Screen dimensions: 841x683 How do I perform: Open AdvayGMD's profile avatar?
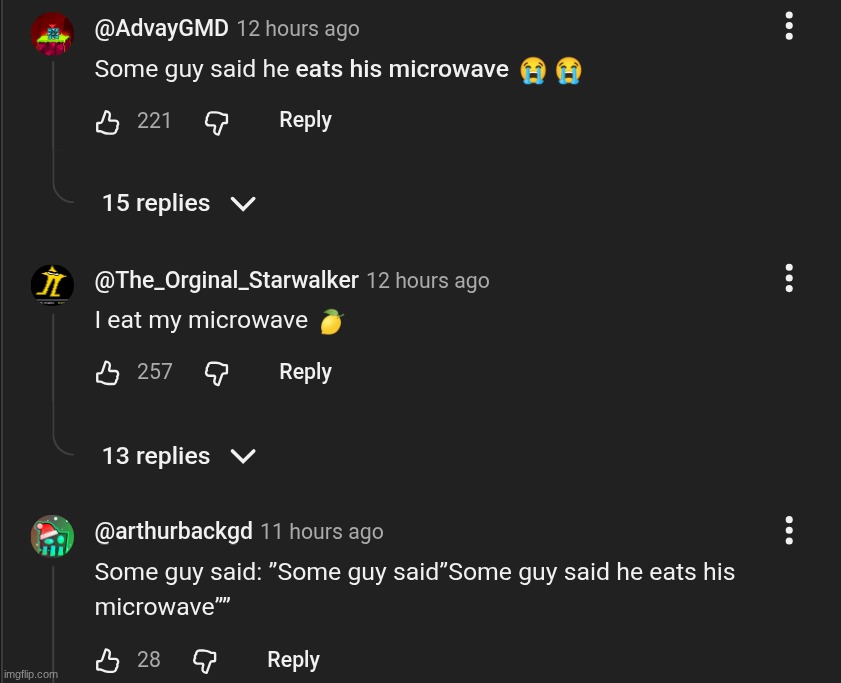[x=52, y=33]
